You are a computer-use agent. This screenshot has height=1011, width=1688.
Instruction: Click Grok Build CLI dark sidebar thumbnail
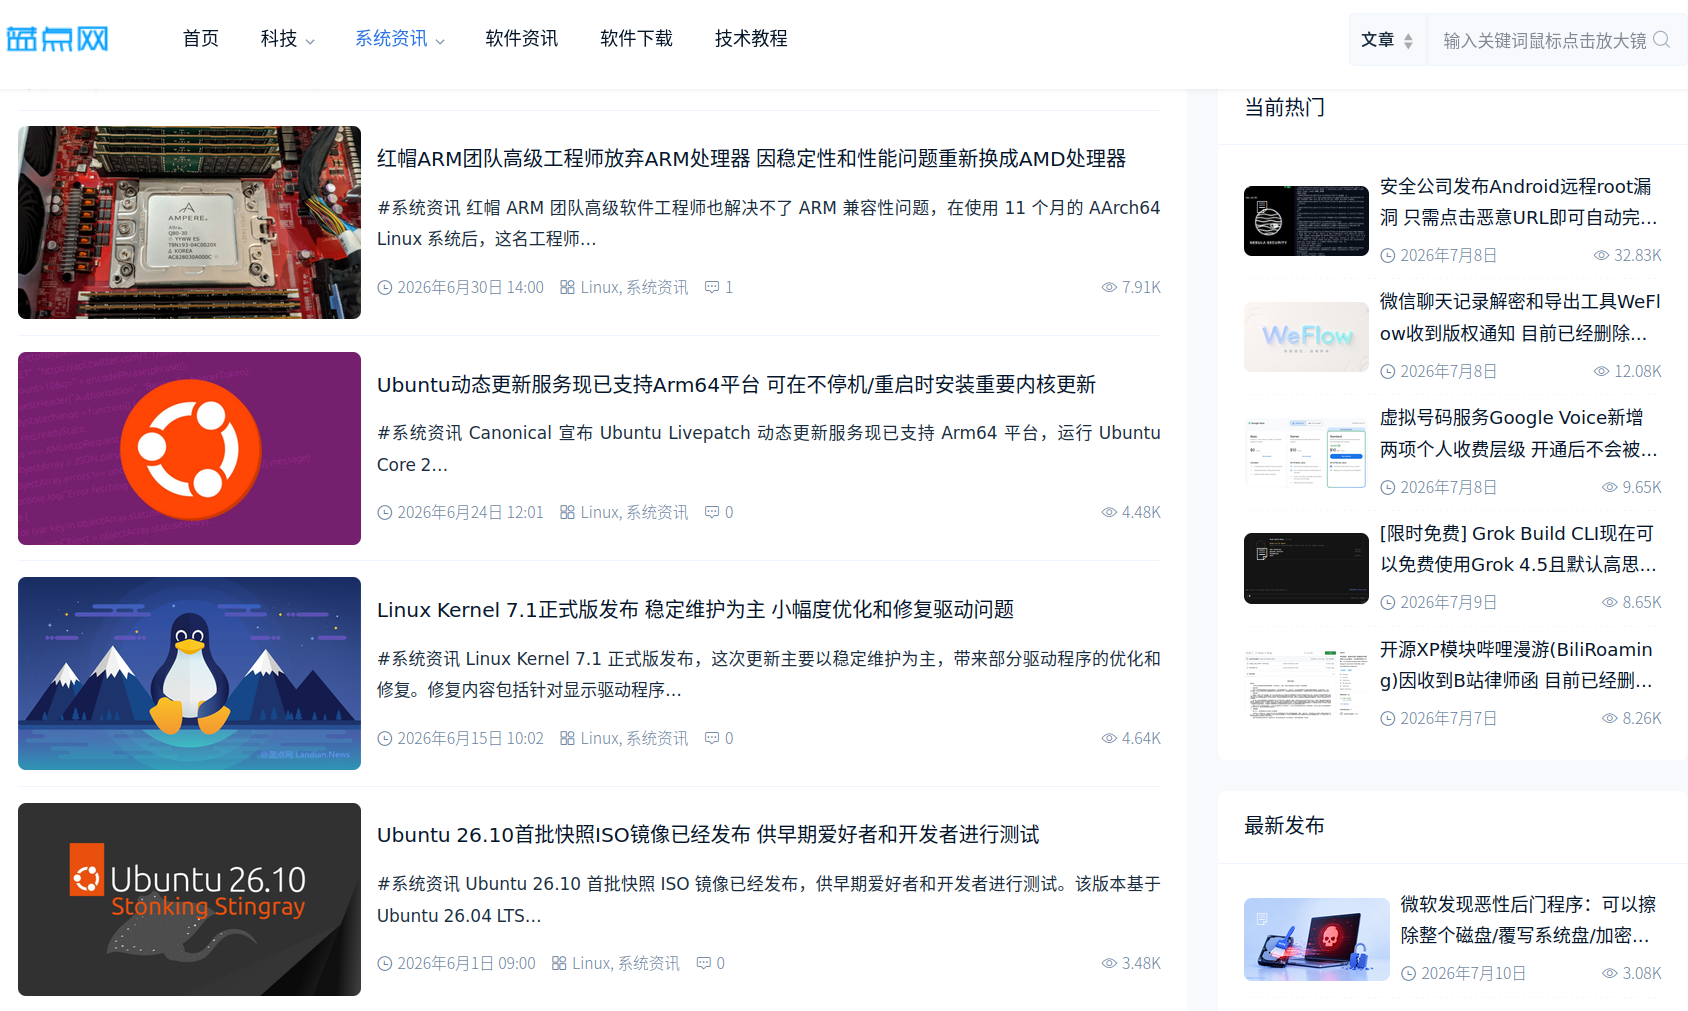1306,568
